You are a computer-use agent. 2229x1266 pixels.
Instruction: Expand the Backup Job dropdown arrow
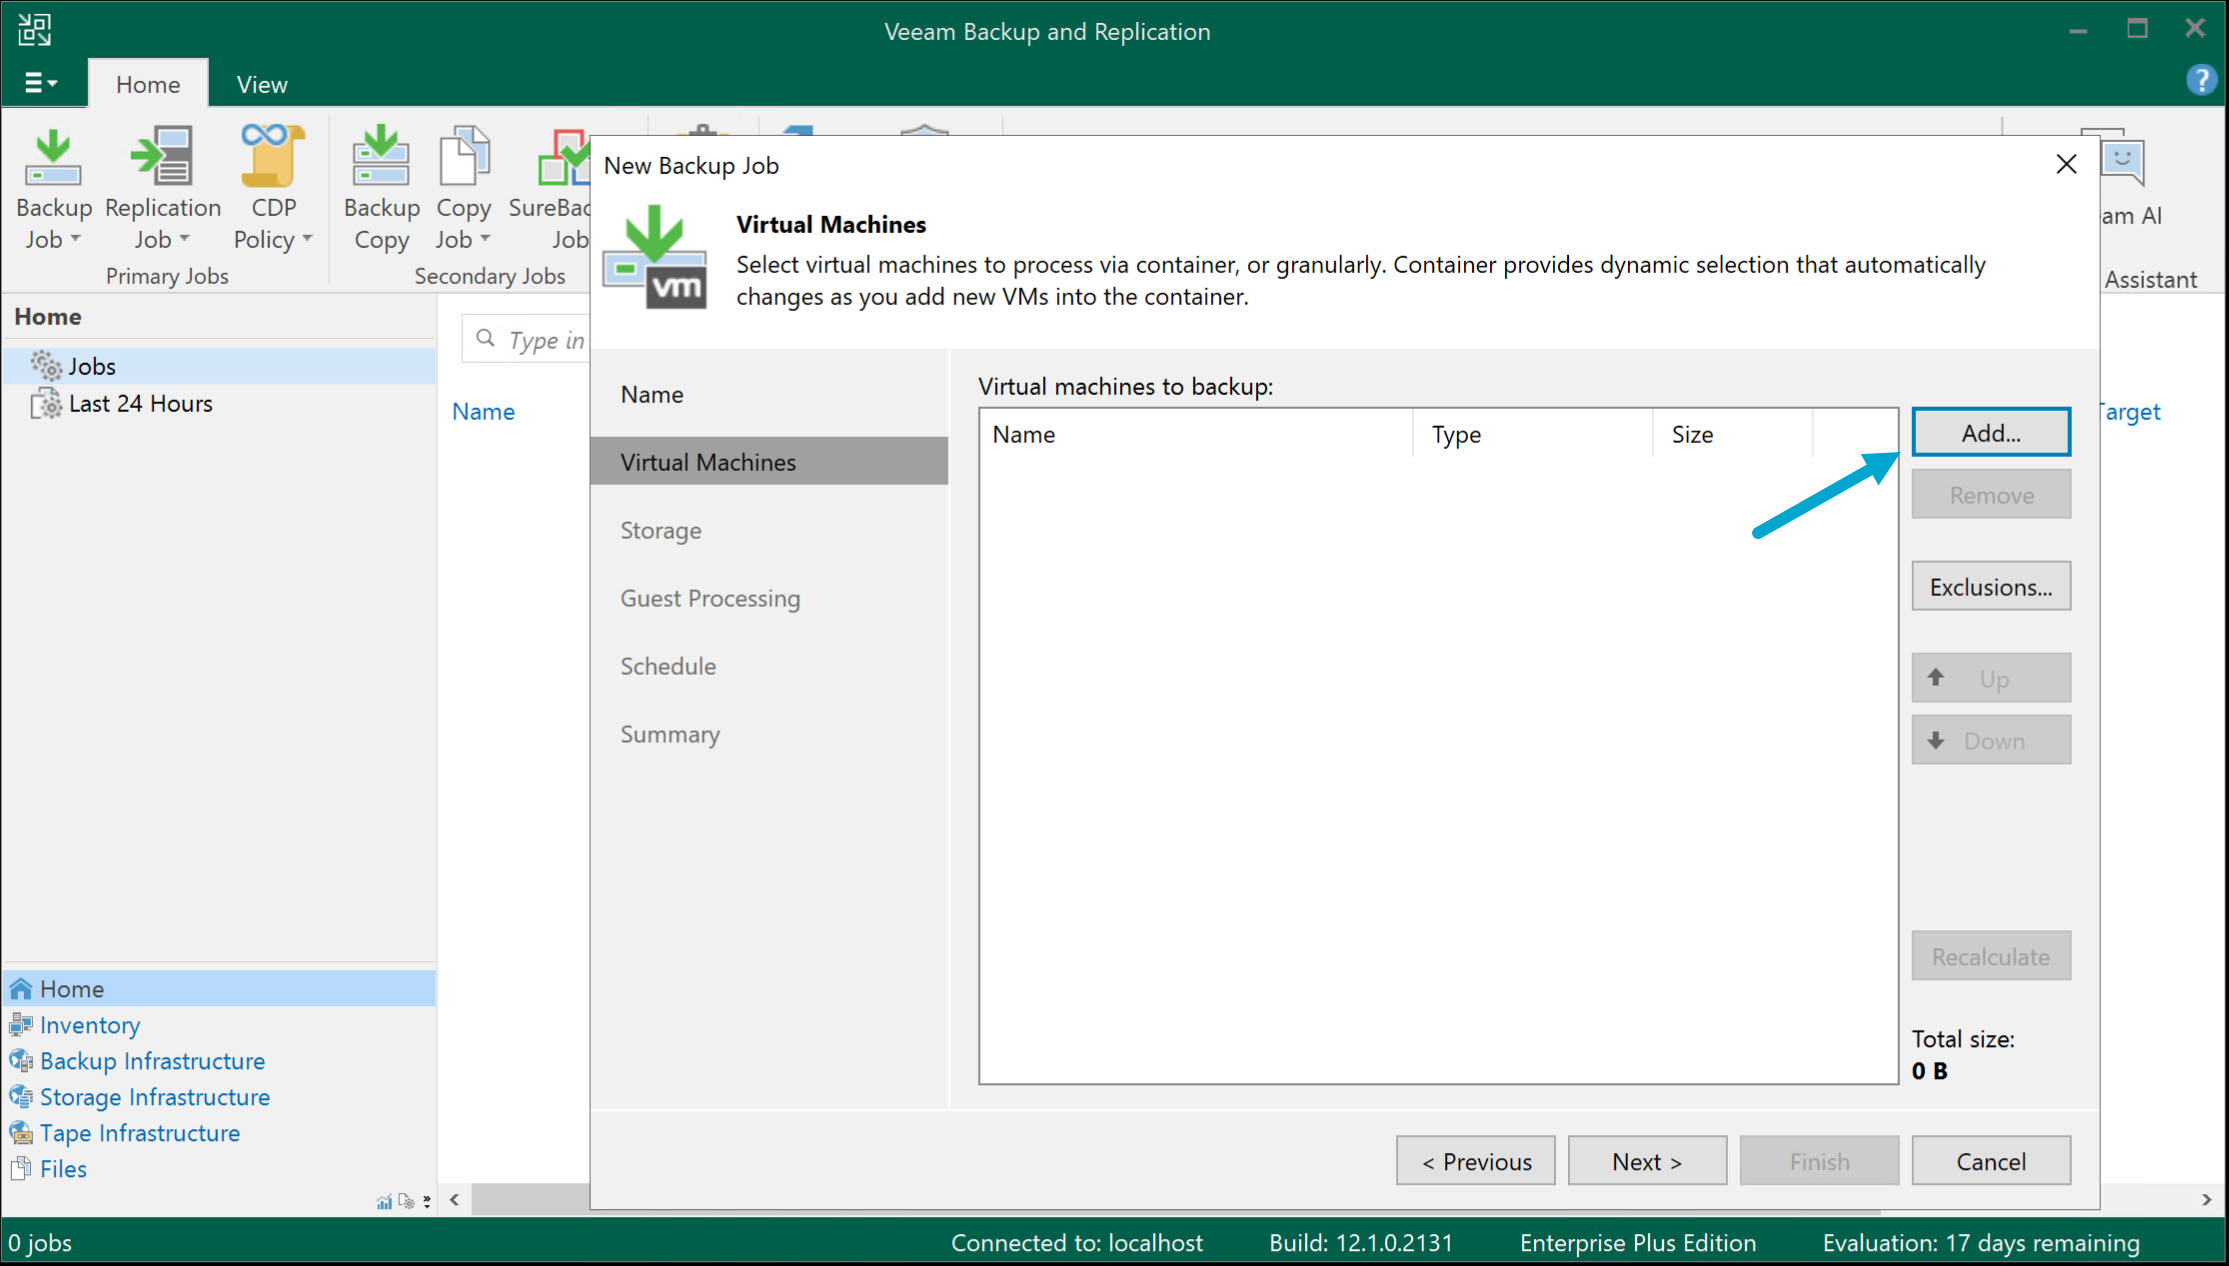(78, 240)
